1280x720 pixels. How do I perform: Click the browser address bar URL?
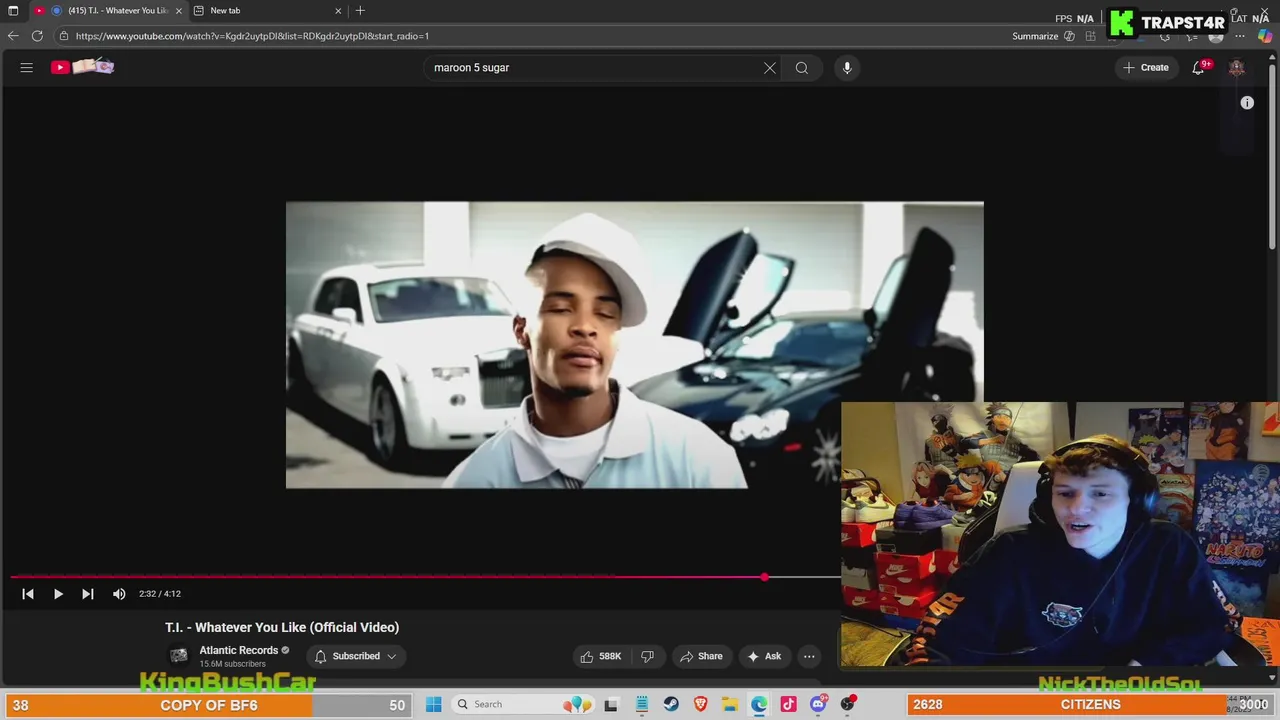click(x=252, y=36)
